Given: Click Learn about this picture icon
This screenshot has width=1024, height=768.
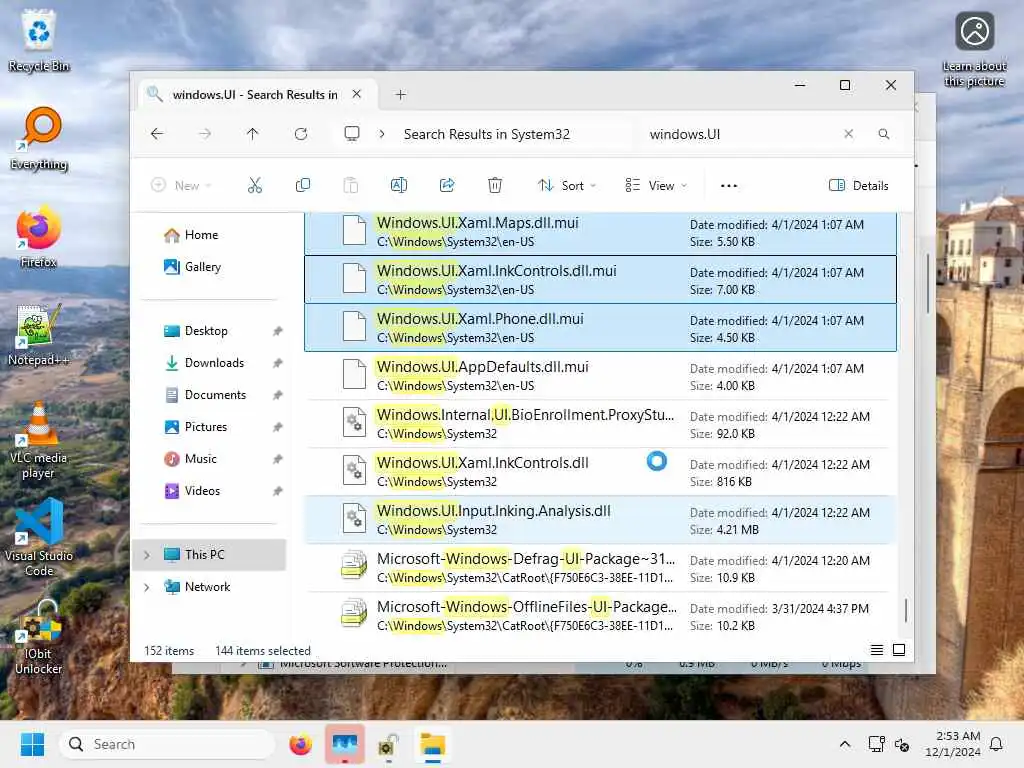Looking at the screenshot, I should point(974,50).
